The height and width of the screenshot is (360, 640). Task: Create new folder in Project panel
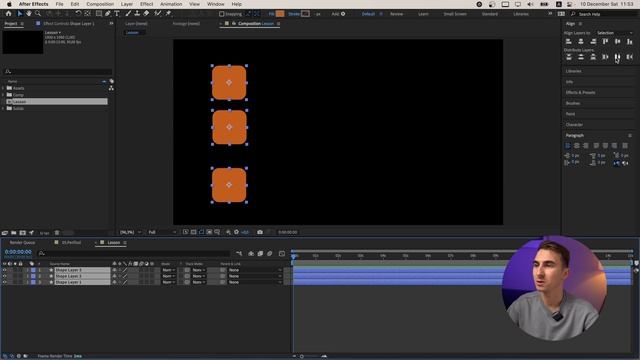coord(13,233)
